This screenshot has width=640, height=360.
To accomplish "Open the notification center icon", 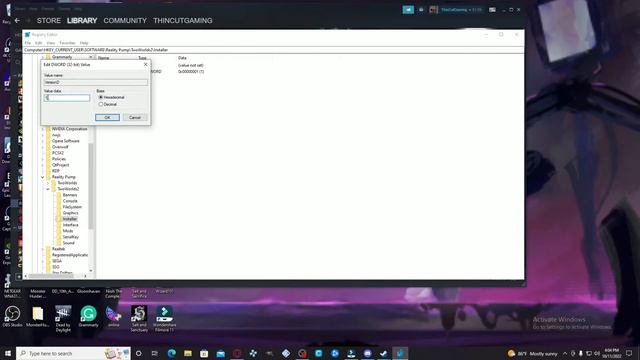I will pos(629,353).
